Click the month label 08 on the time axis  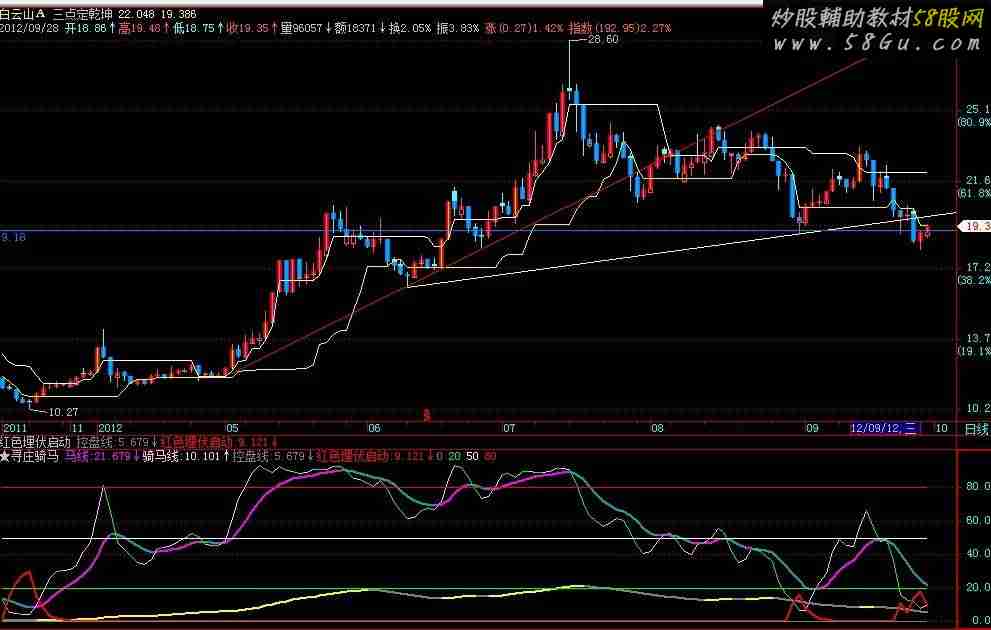point(657,428)
